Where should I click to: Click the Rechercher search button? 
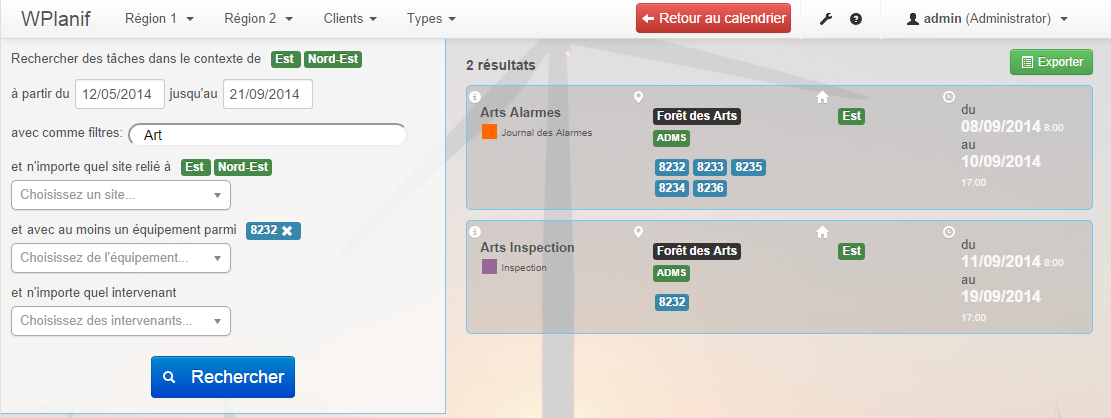(x=223, y=377)
